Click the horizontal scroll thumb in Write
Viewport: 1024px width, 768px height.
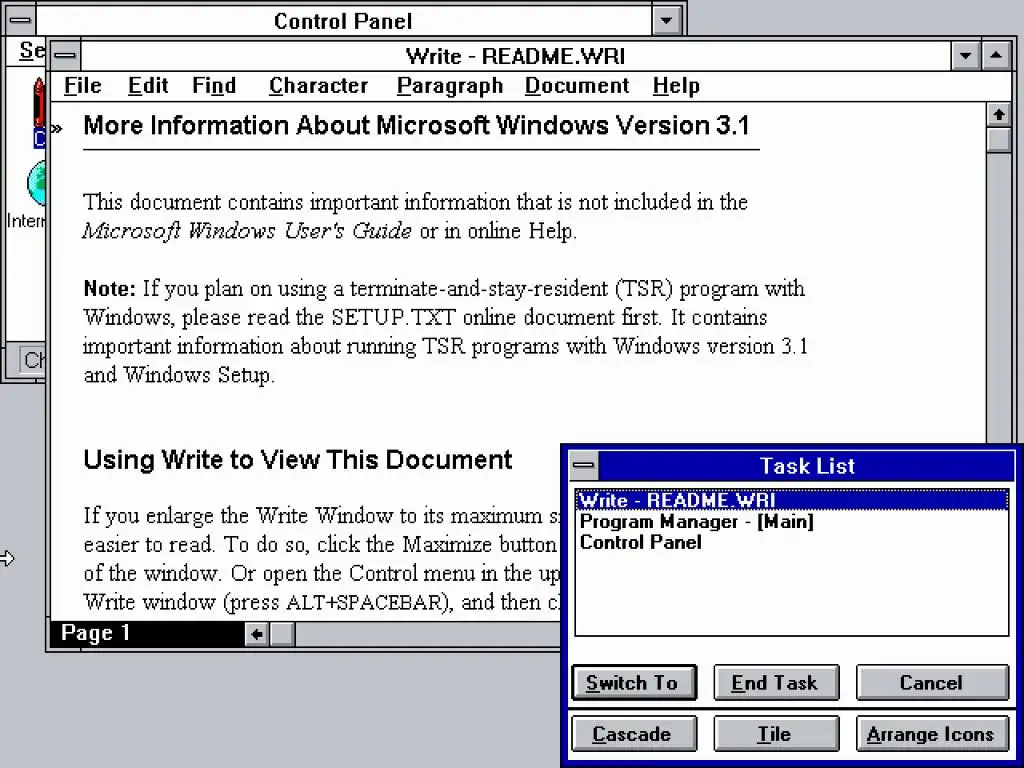pos(282,633)
